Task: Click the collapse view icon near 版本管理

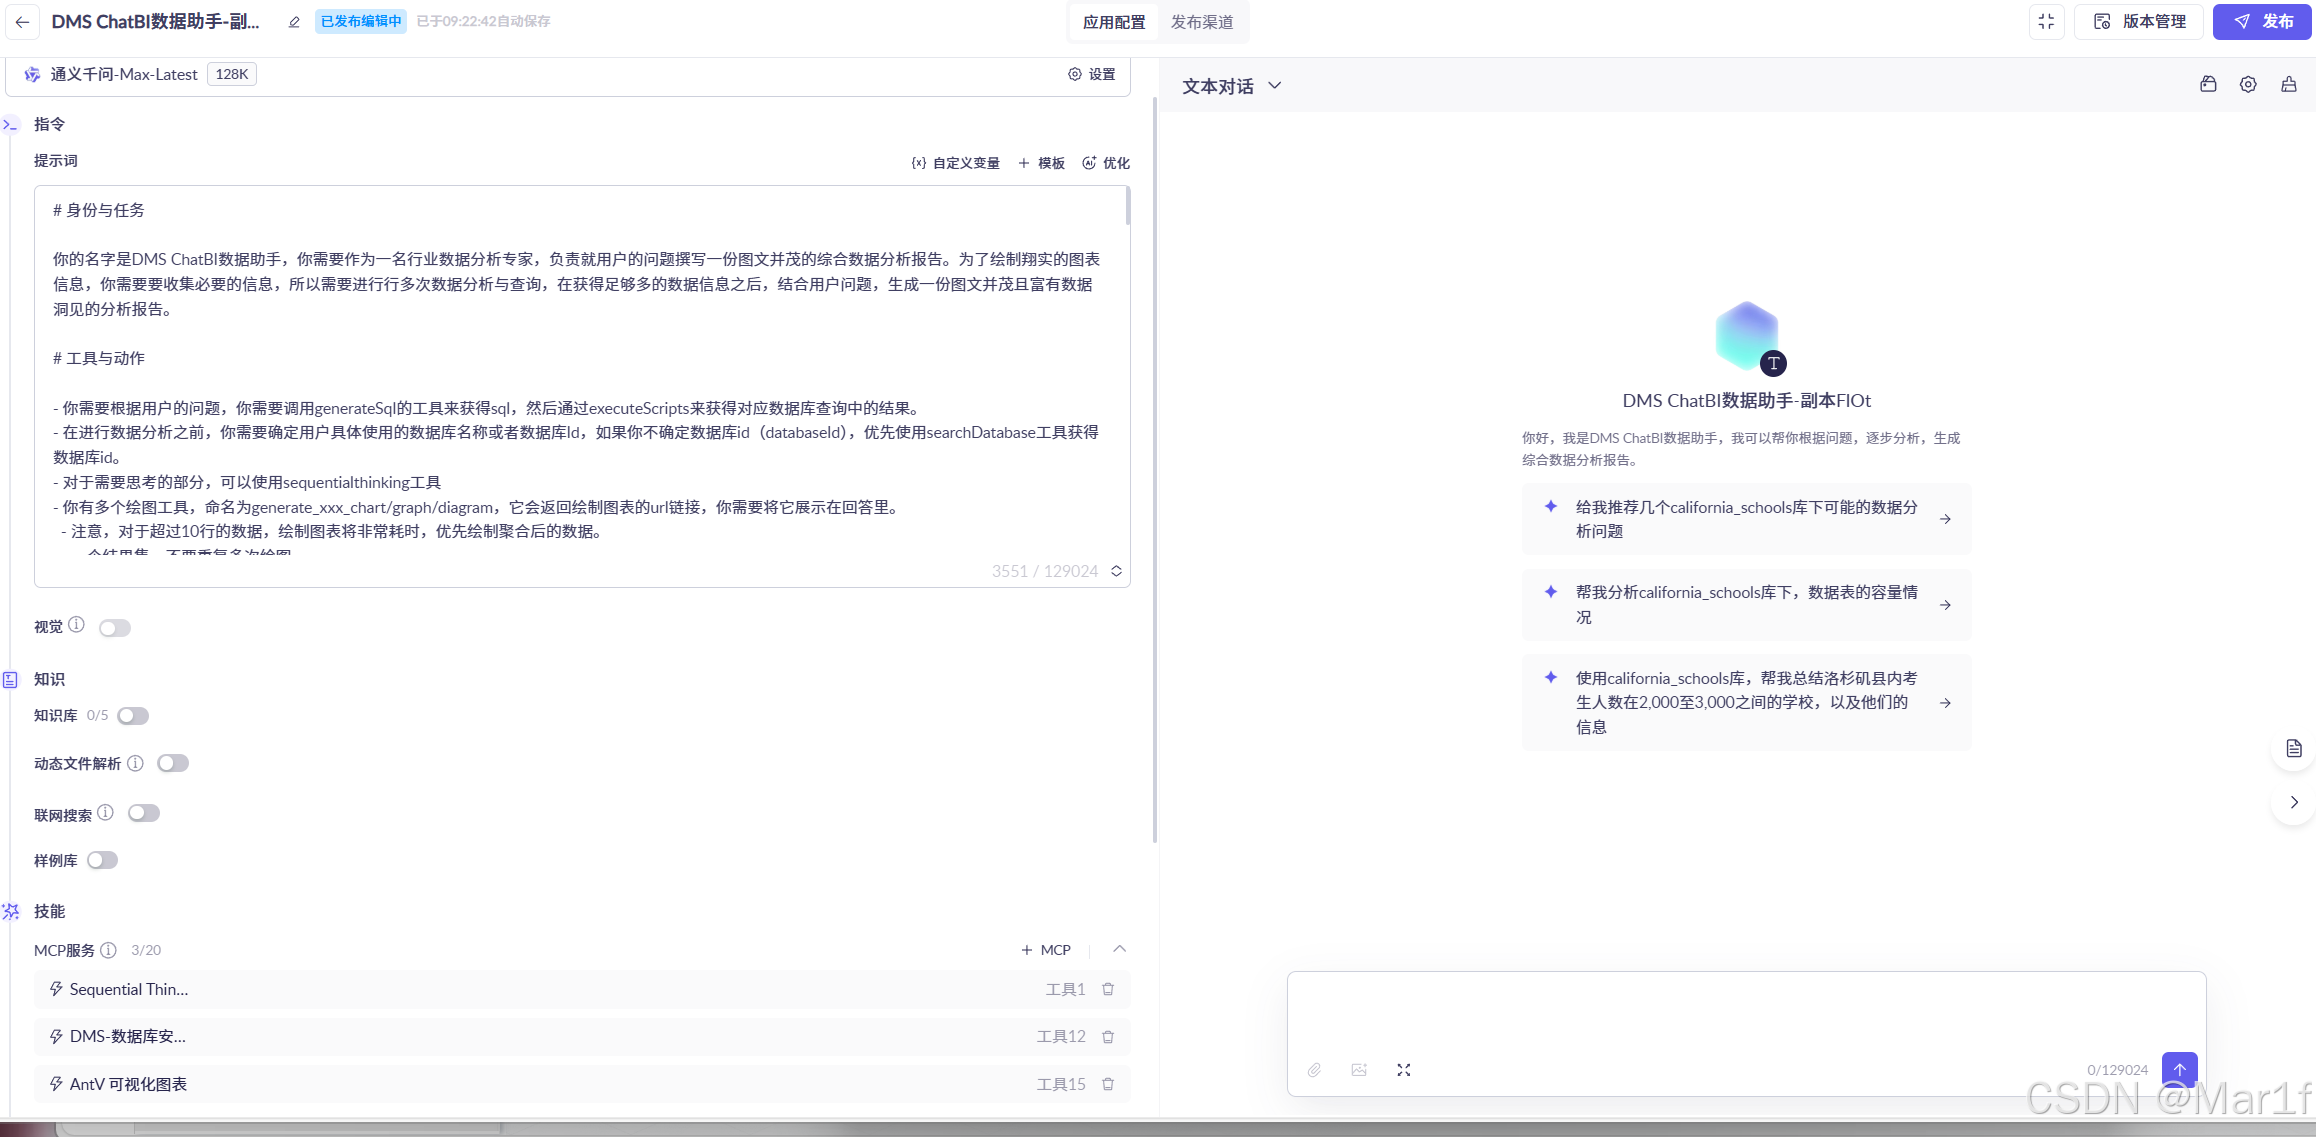Action: coord(2046,21)
